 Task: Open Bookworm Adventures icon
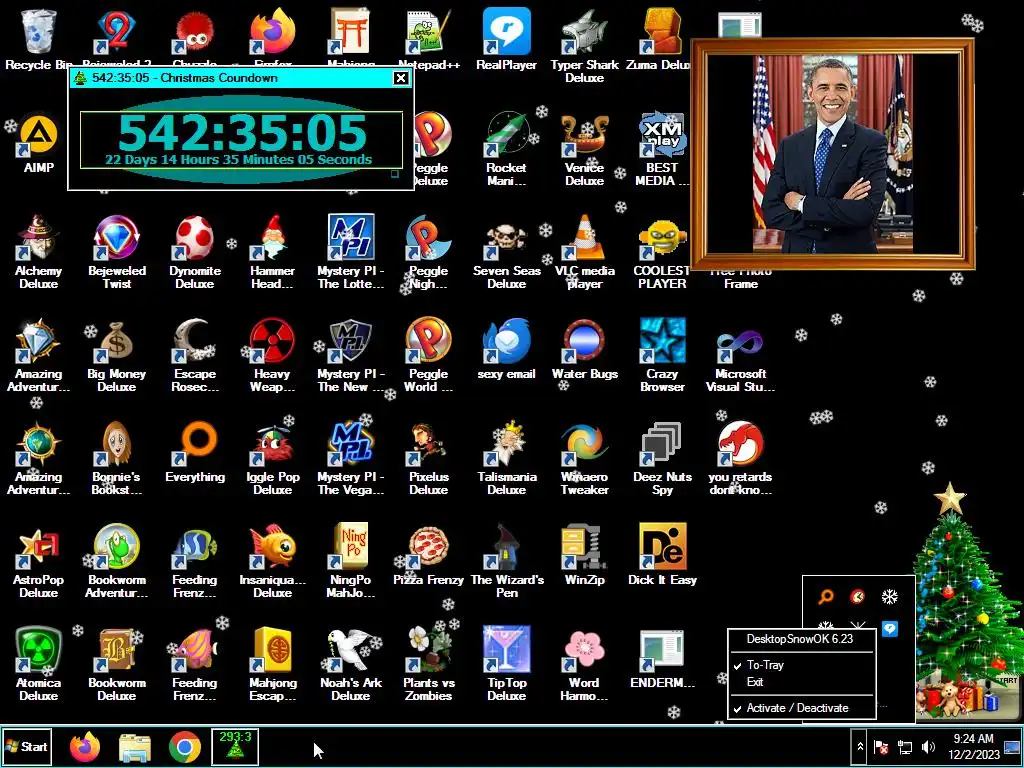point(117,560)
